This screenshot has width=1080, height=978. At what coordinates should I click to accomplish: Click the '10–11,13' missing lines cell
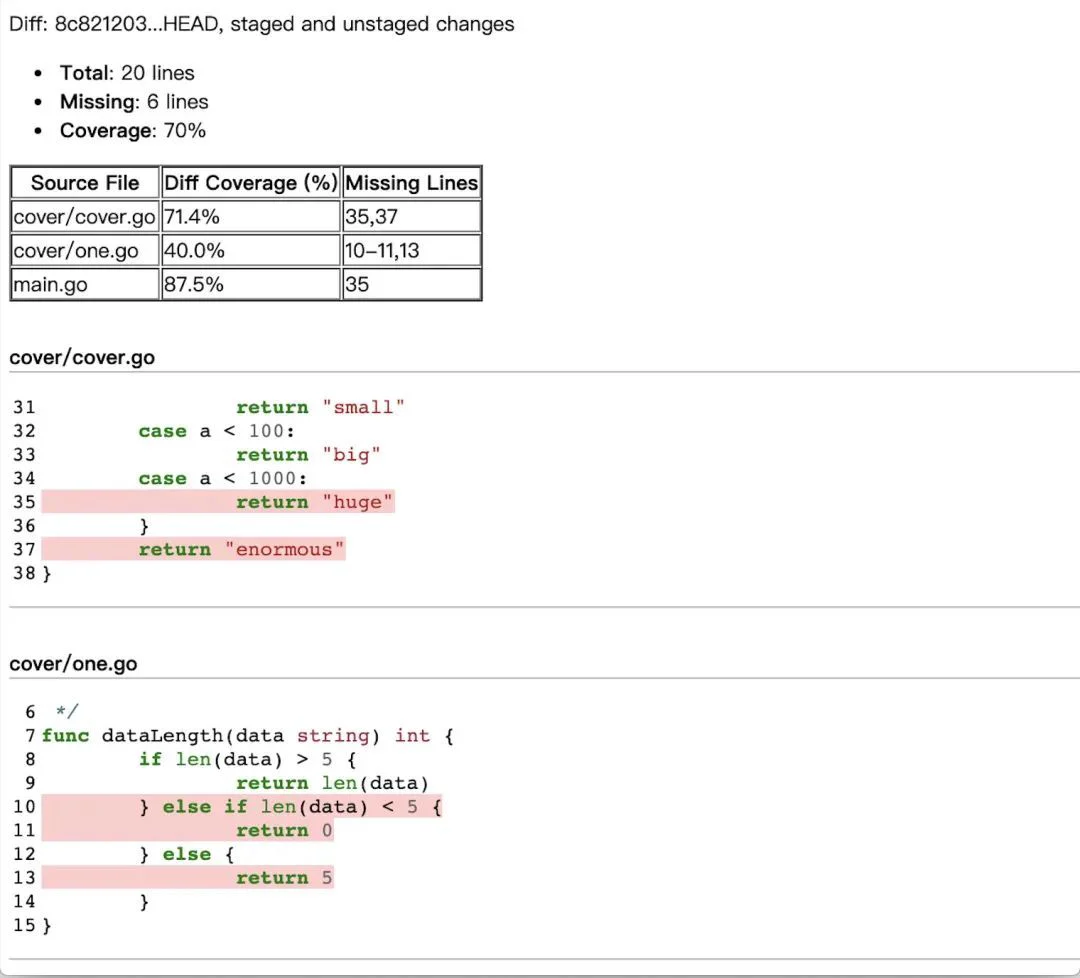pos(411,251)
